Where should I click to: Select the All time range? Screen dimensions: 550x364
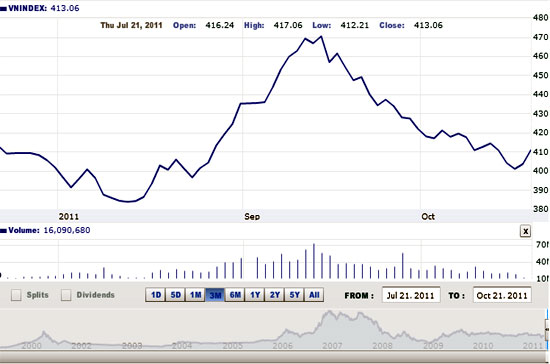314,295
